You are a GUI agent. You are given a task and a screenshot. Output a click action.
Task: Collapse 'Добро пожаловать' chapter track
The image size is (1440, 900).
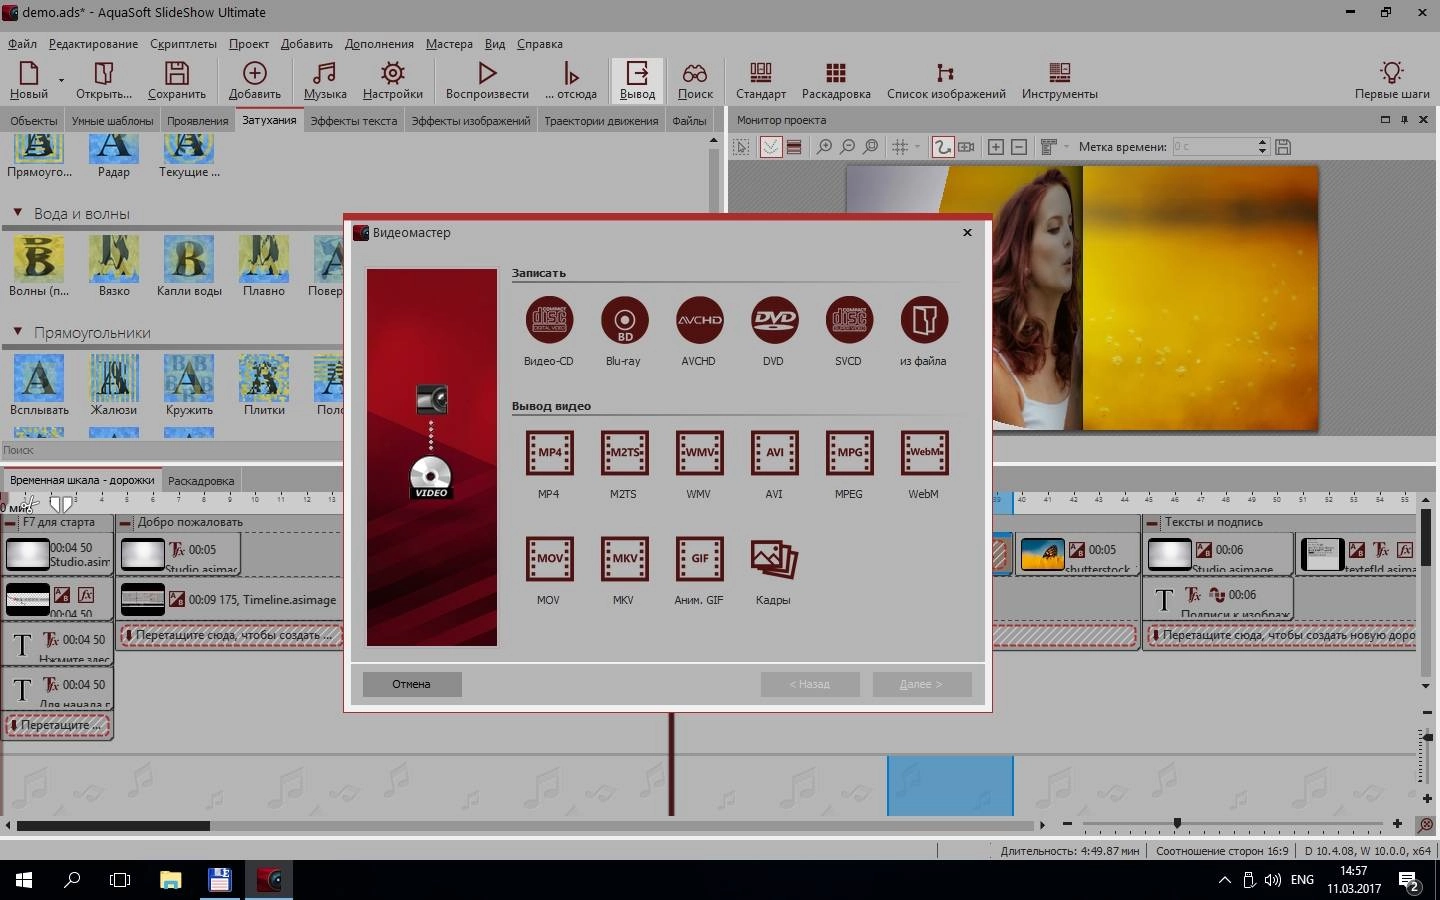125,522
